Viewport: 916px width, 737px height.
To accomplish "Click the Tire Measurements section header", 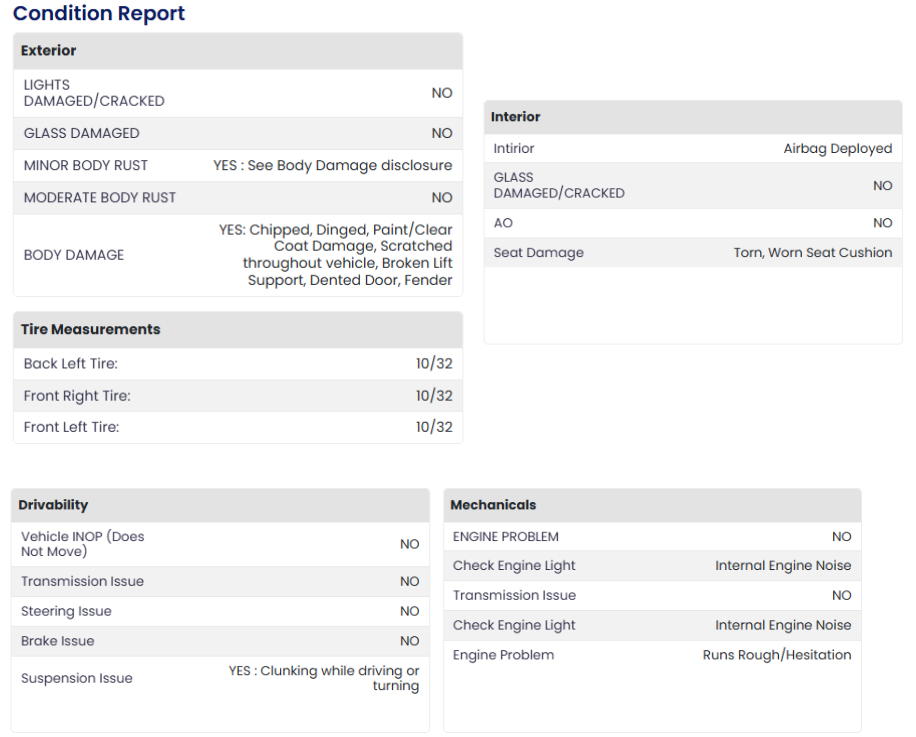I will [91, 329].
